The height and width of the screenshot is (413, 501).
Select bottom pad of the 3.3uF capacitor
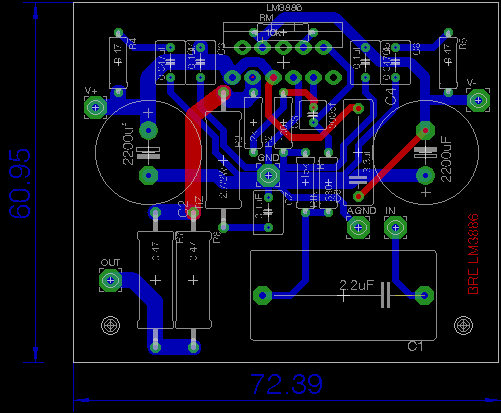coord(358,197)
